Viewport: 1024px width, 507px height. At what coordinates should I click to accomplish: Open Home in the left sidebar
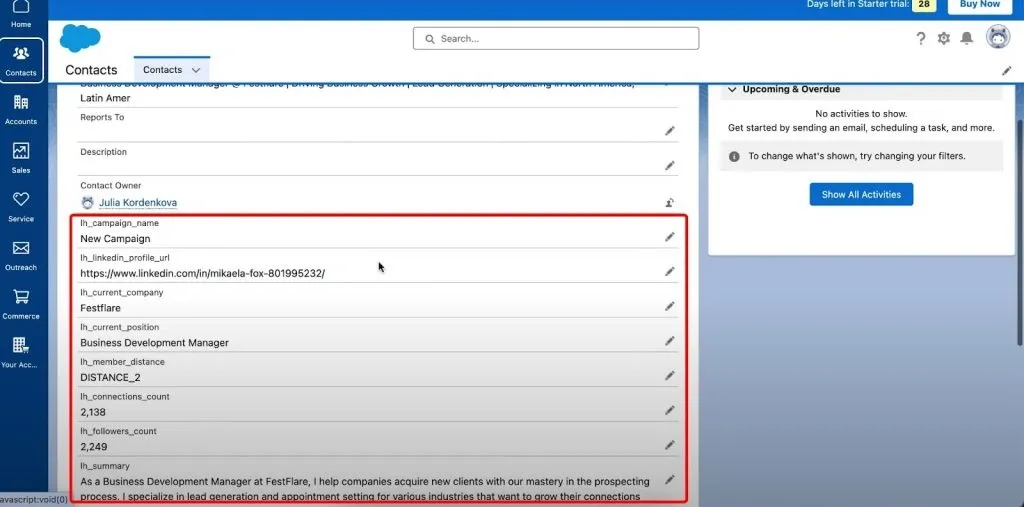(21, 14)
